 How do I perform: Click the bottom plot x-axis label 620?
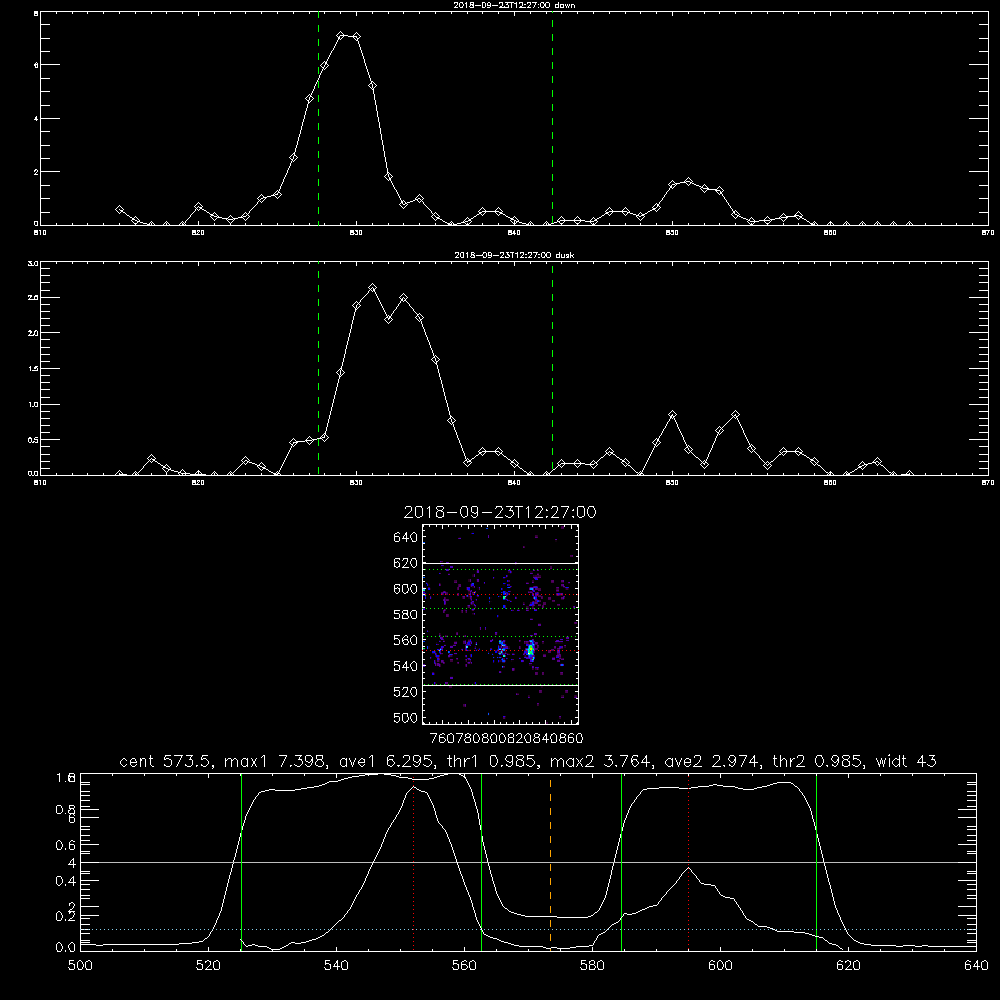coord(848,966)
